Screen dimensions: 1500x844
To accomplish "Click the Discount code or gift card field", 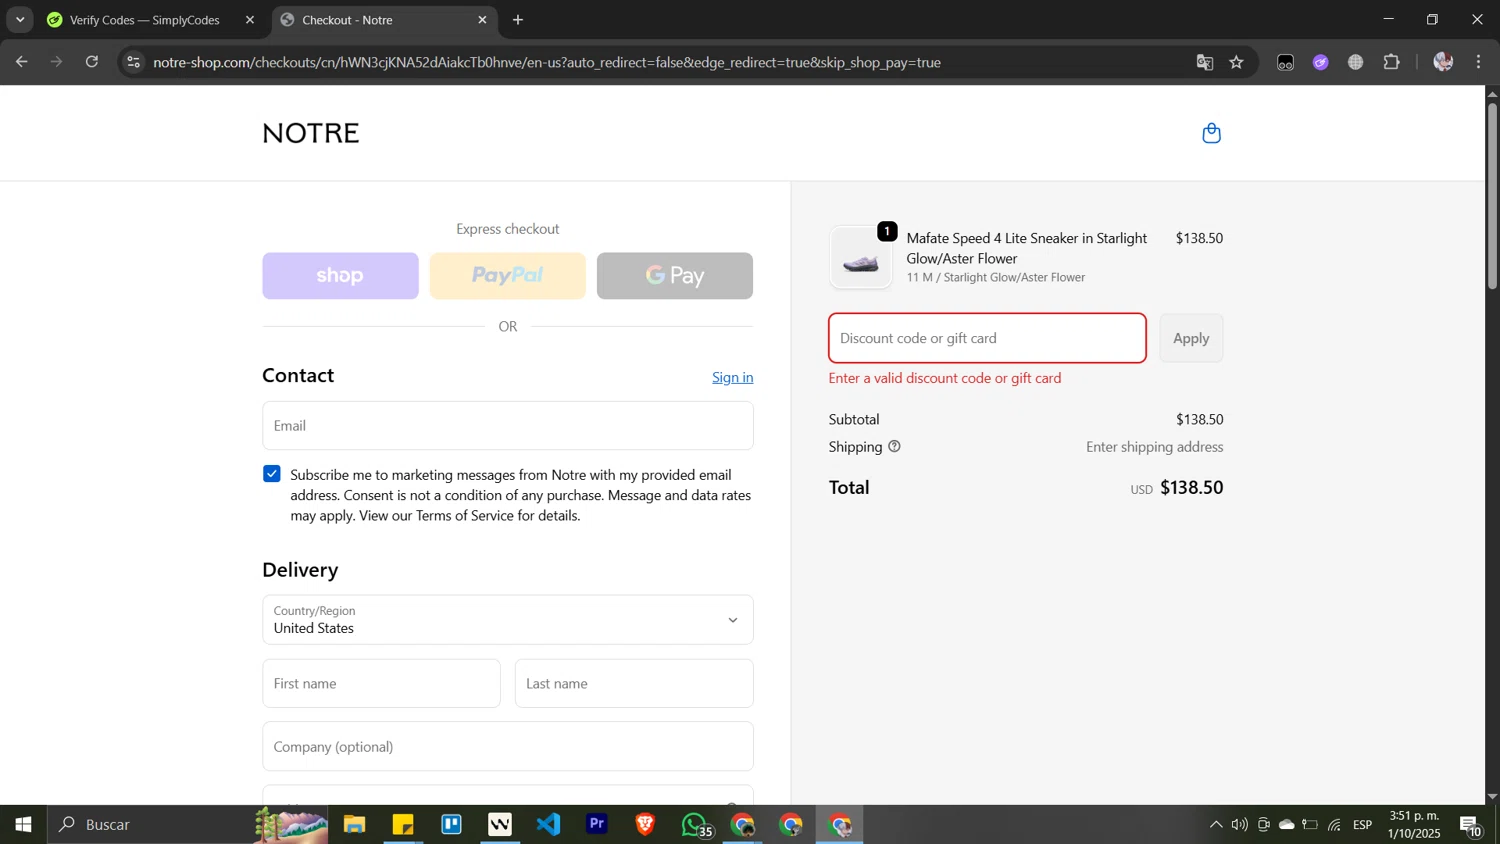I will 987,338.
